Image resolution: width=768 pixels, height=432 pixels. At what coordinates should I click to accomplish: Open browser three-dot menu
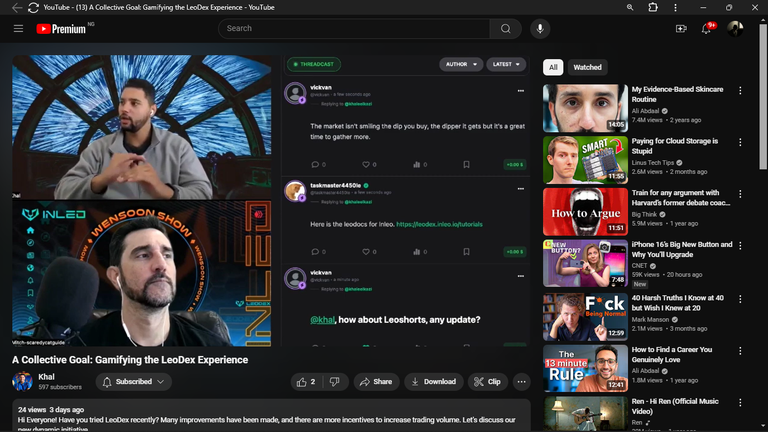(x=675, y=7)
